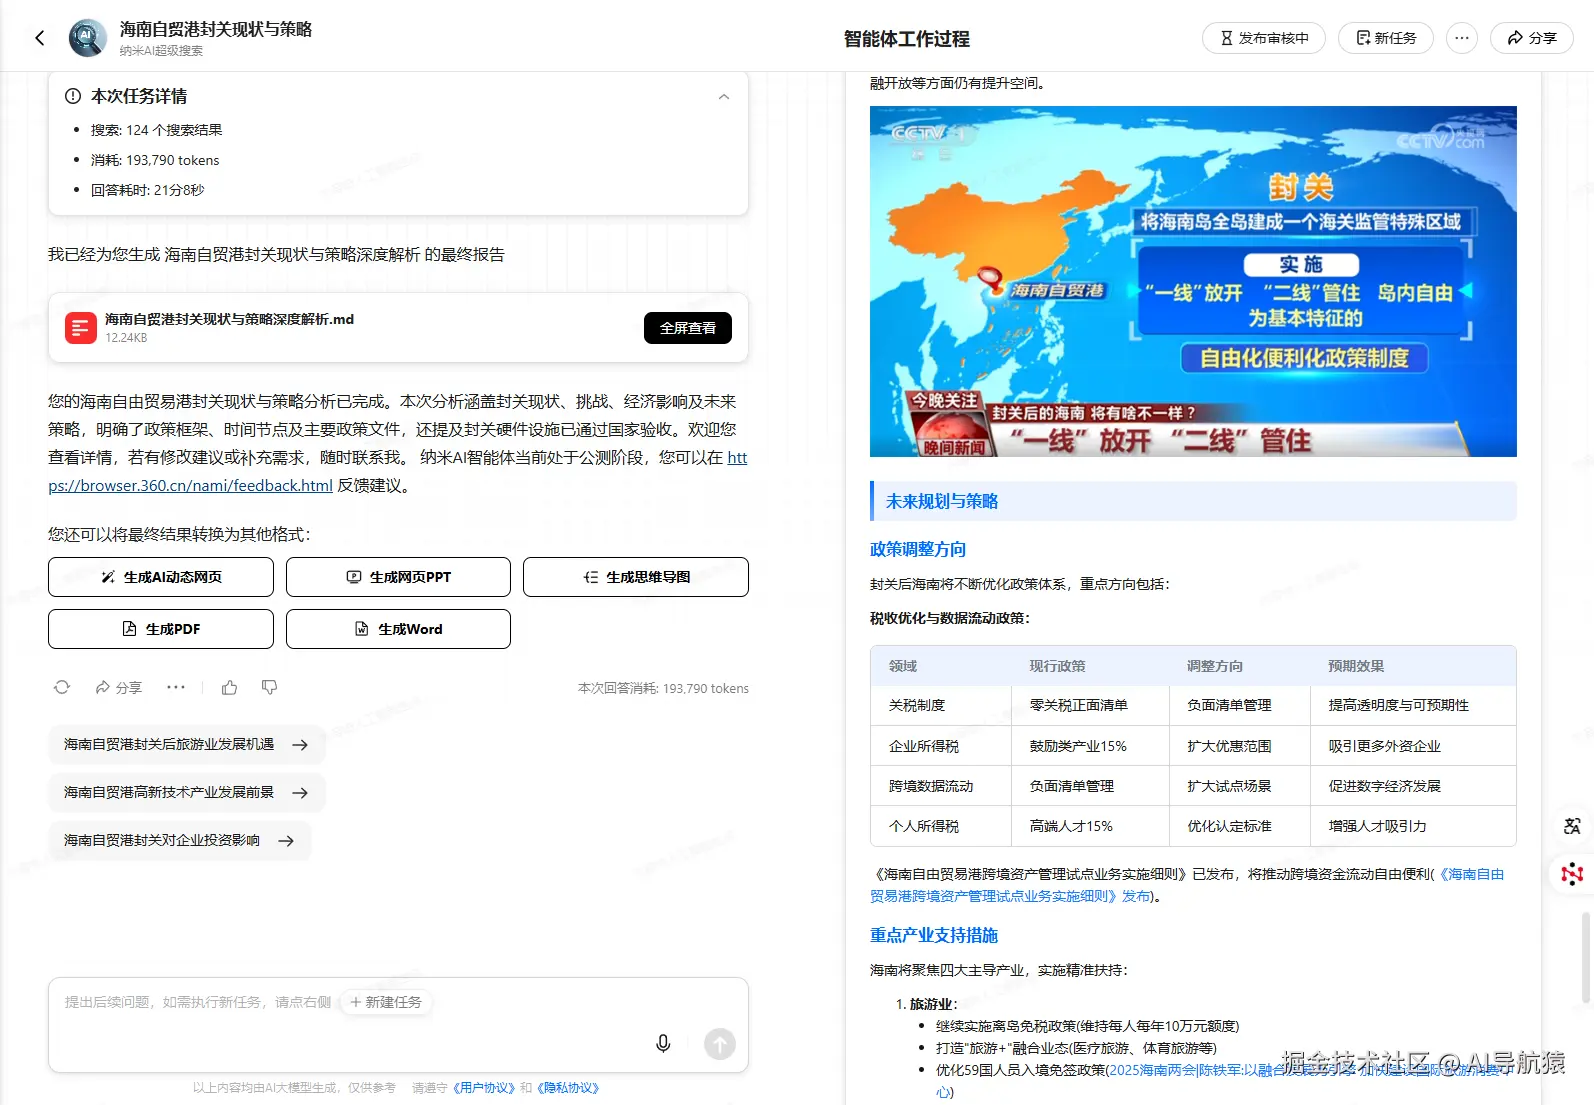Click 消耗: 193,790 tokens detail line
Image resolution: width=1594 pixels, height=1105 pixels.
coord(155,160)
